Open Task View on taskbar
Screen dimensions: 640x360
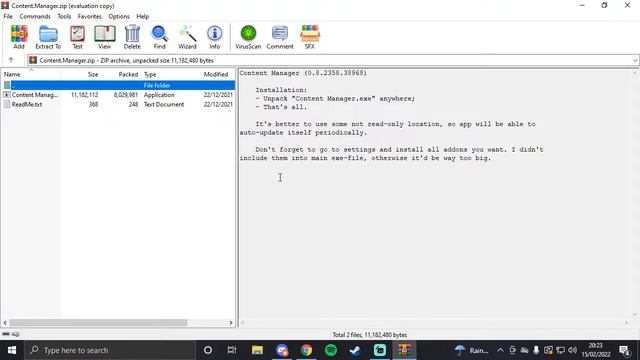232,350
